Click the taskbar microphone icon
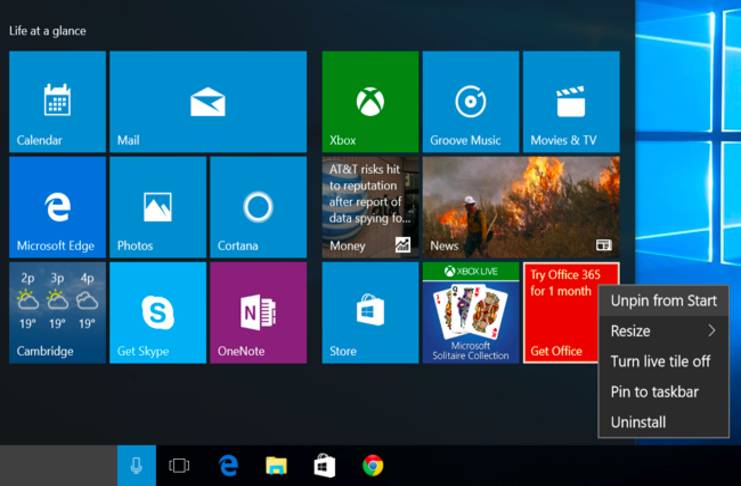 [136, 466]
